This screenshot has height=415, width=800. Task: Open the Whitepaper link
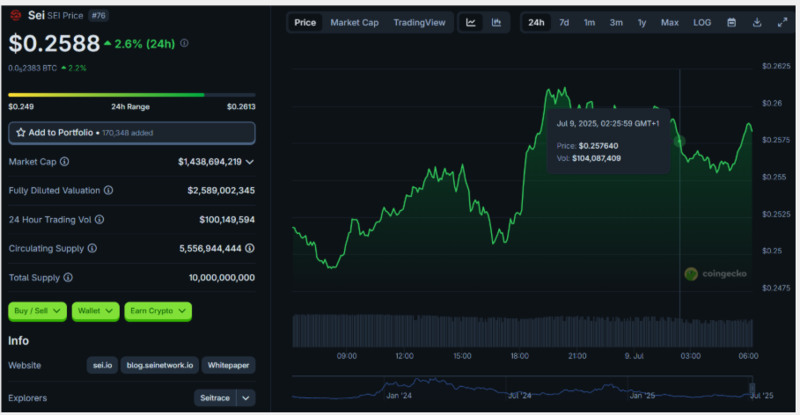coord(229,366)
